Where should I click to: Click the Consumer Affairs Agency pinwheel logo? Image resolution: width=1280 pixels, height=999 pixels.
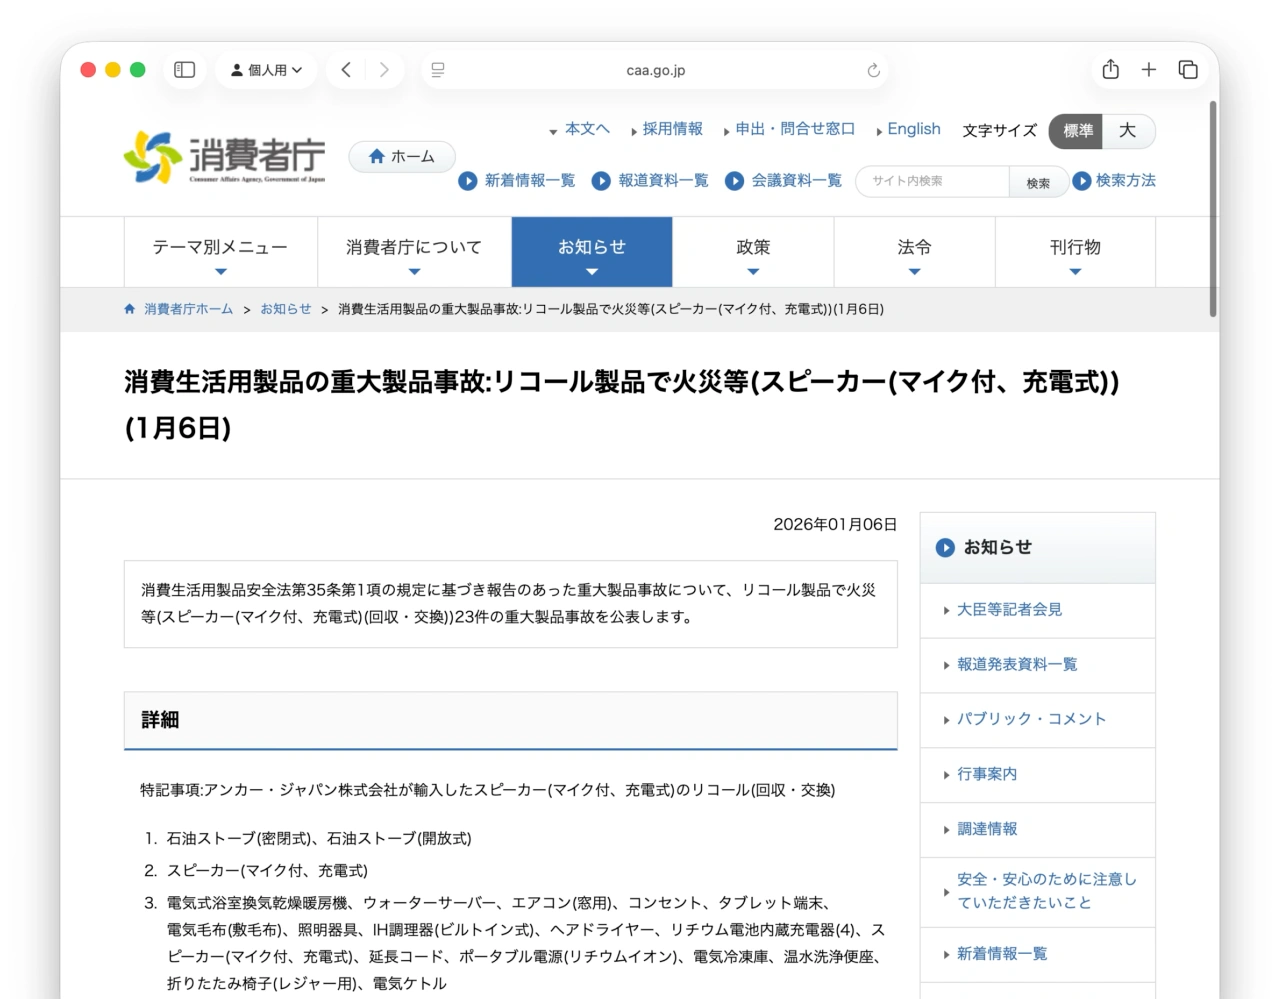coord(152,156)
